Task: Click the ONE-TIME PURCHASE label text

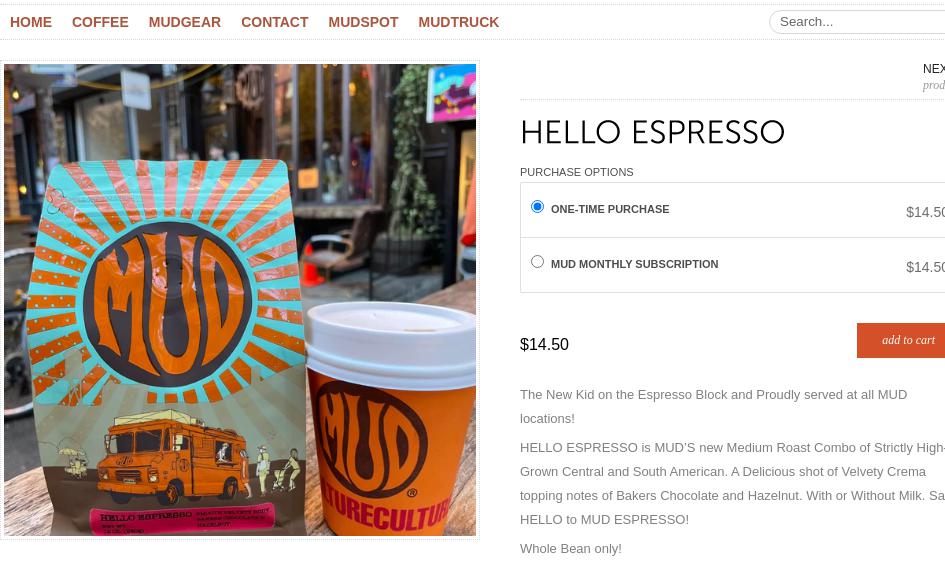Action: (610, 209)
